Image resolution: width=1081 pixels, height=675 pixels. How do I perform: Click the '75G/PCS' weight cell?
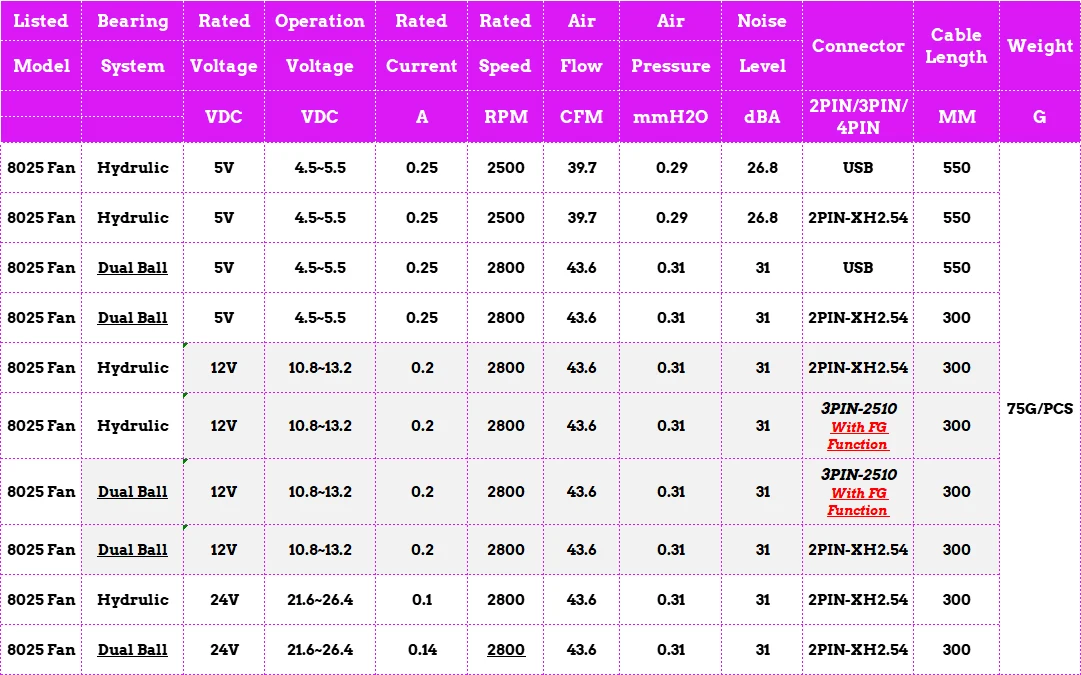pos(1039,409)
